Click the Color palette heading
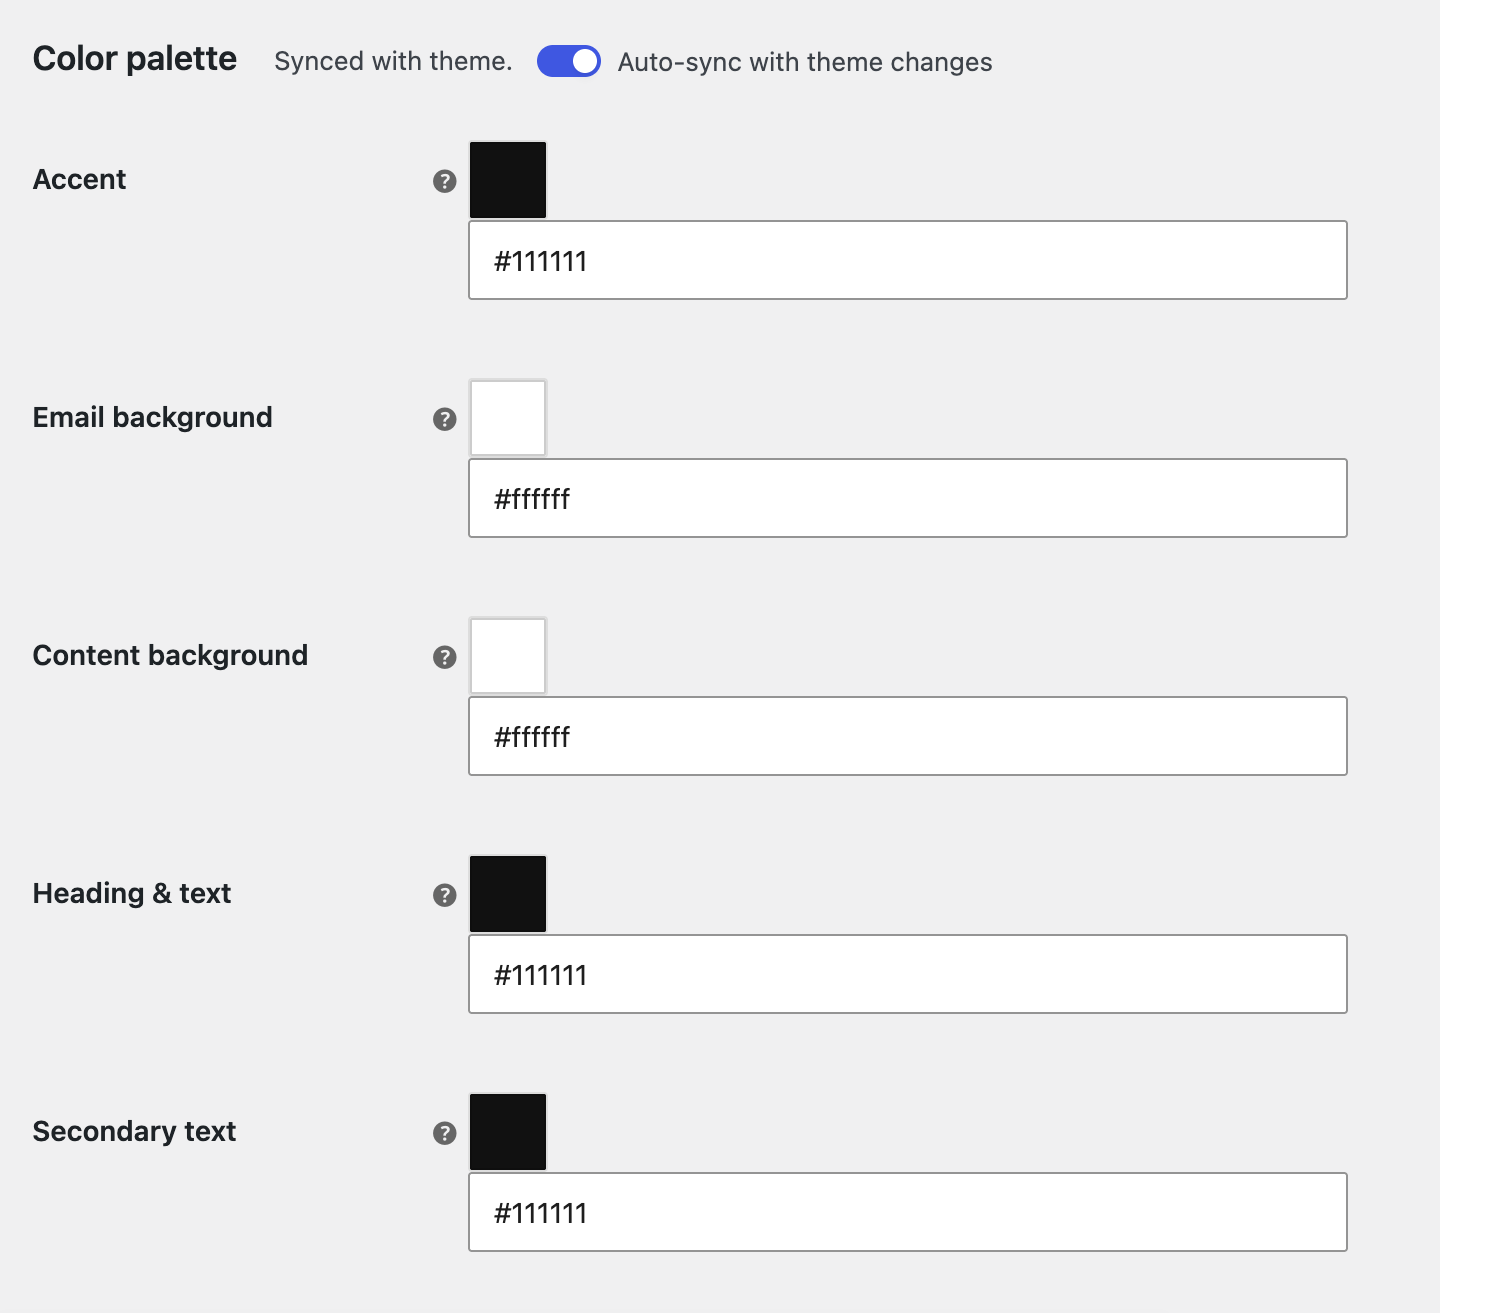1488x1313 pixels. click(x=135, y=59)
